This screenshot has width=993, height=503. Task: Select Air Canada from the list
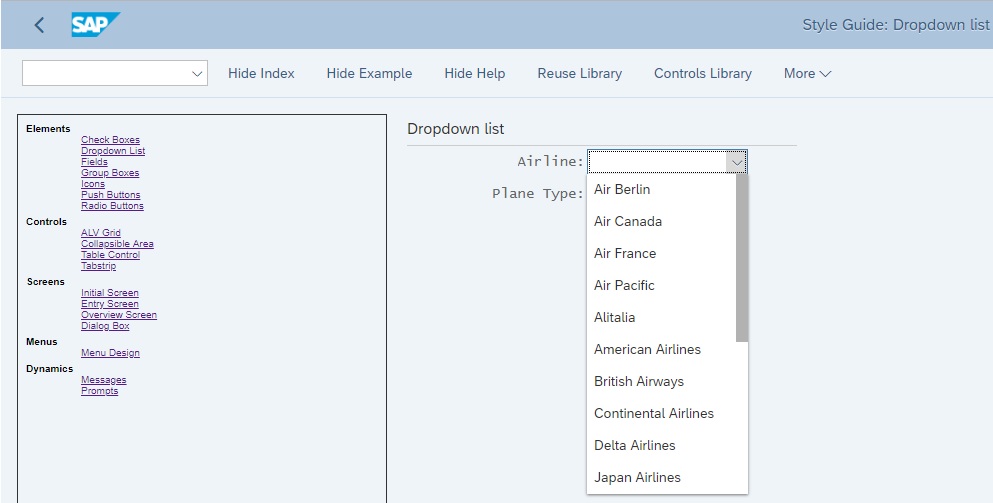click(662, 221)
